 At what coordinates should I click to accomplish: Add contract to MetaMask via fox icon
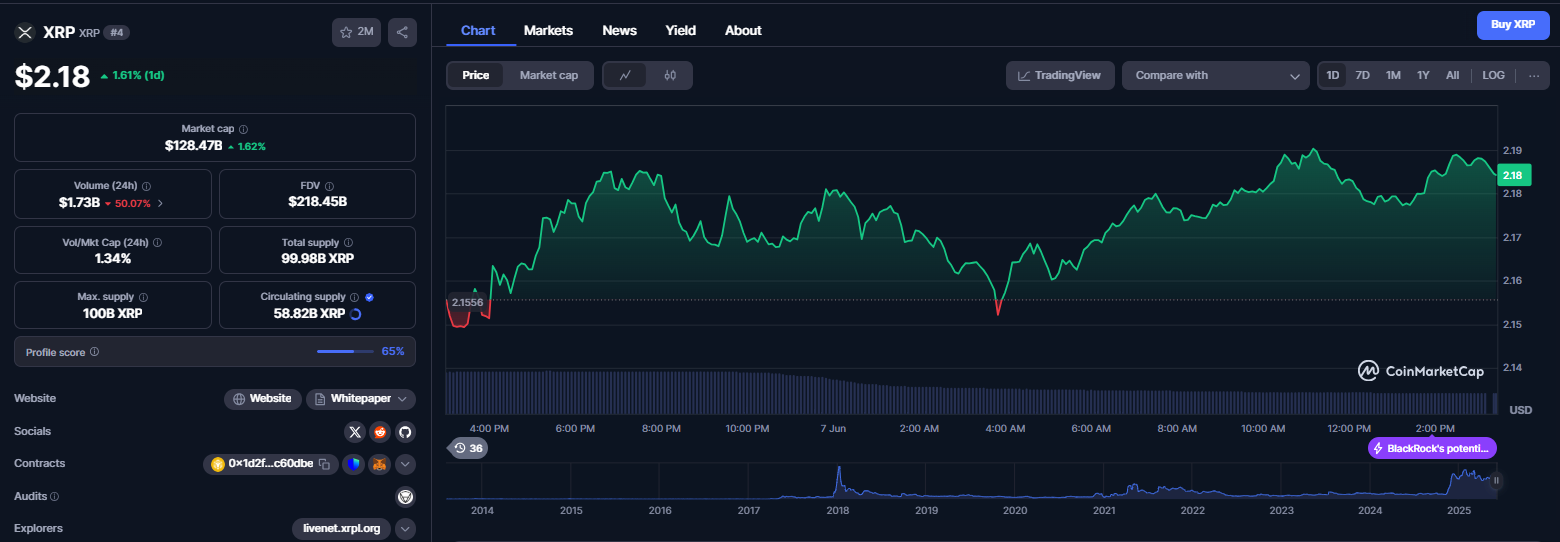tap(379, 464)
